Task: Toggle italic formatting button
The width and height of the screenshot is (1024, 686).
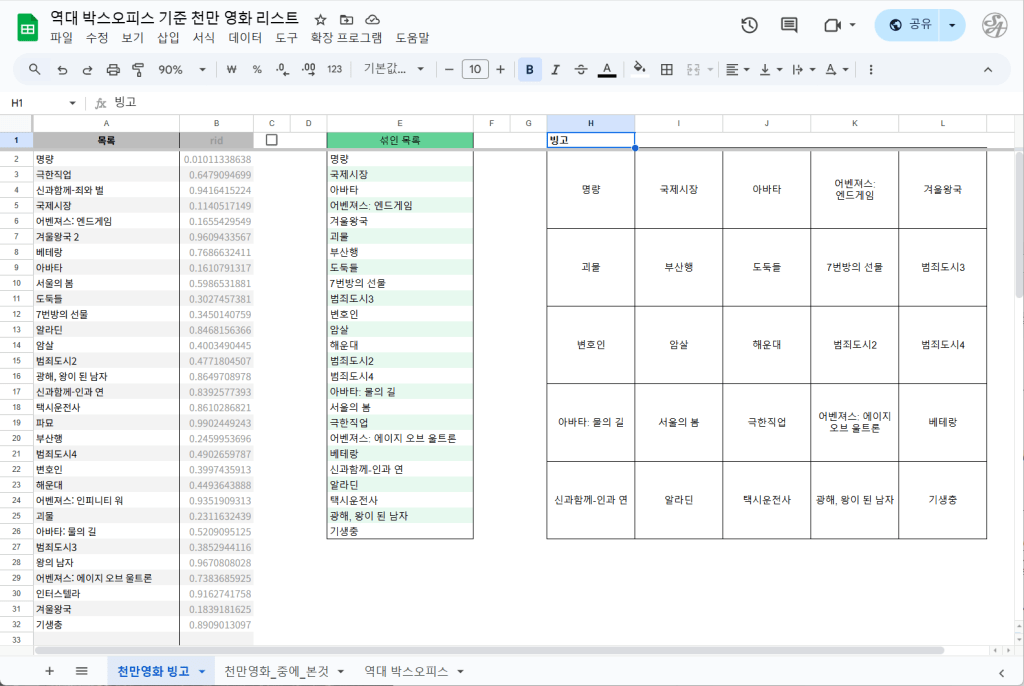Action: [555, 70]
